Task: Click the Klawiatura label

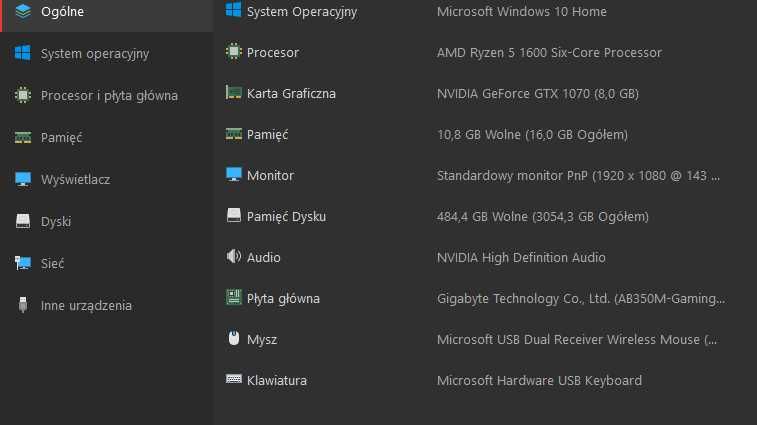Action: click(277, 381)
